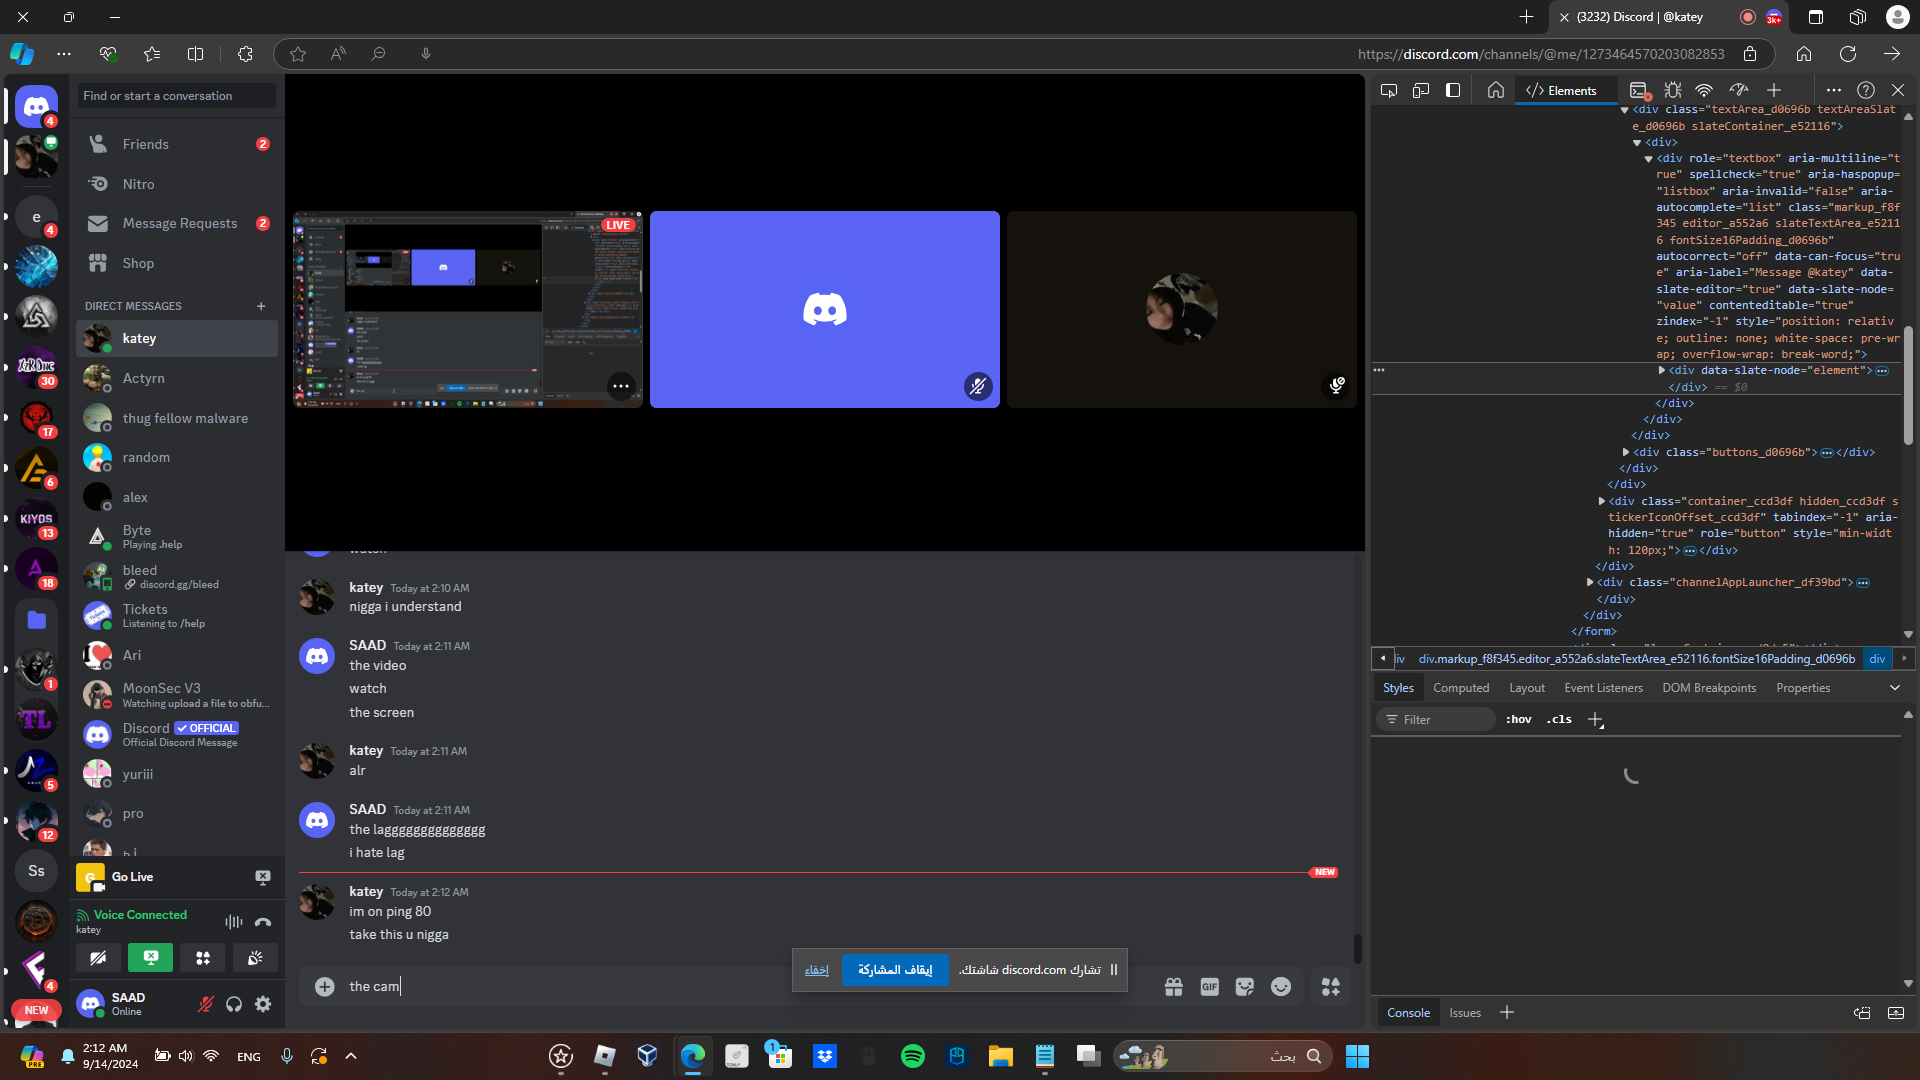Toggle .cls class editor
1920x1080 pixels.
pyautogui.click(x=1559, y=720)
